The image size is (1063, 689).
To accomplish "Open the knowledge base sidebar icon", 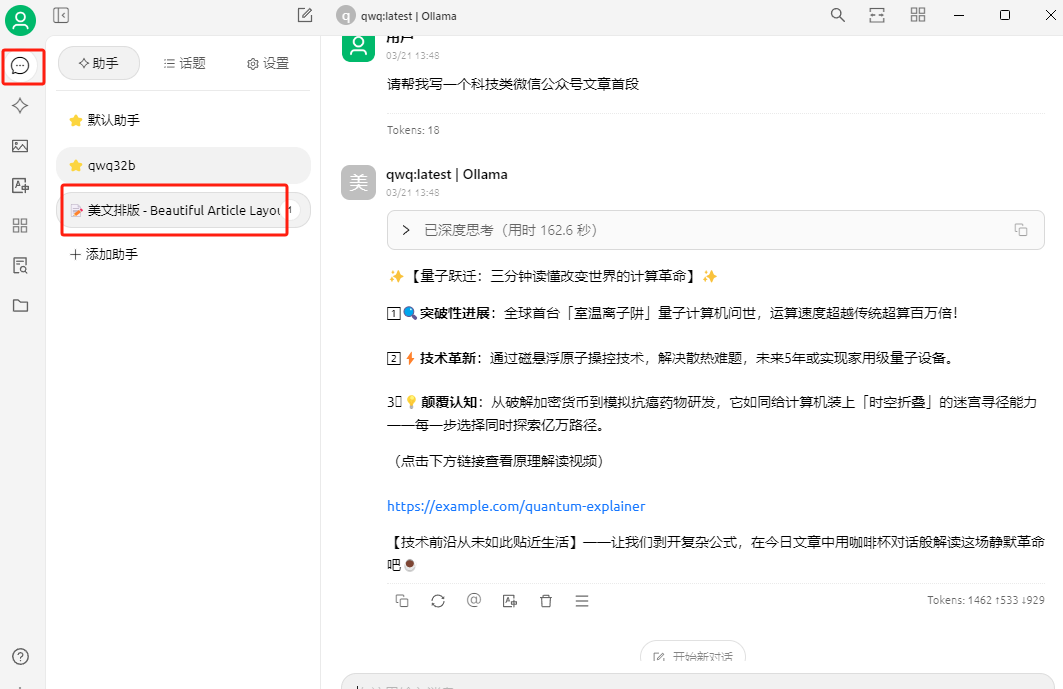I will click(20, 266).
